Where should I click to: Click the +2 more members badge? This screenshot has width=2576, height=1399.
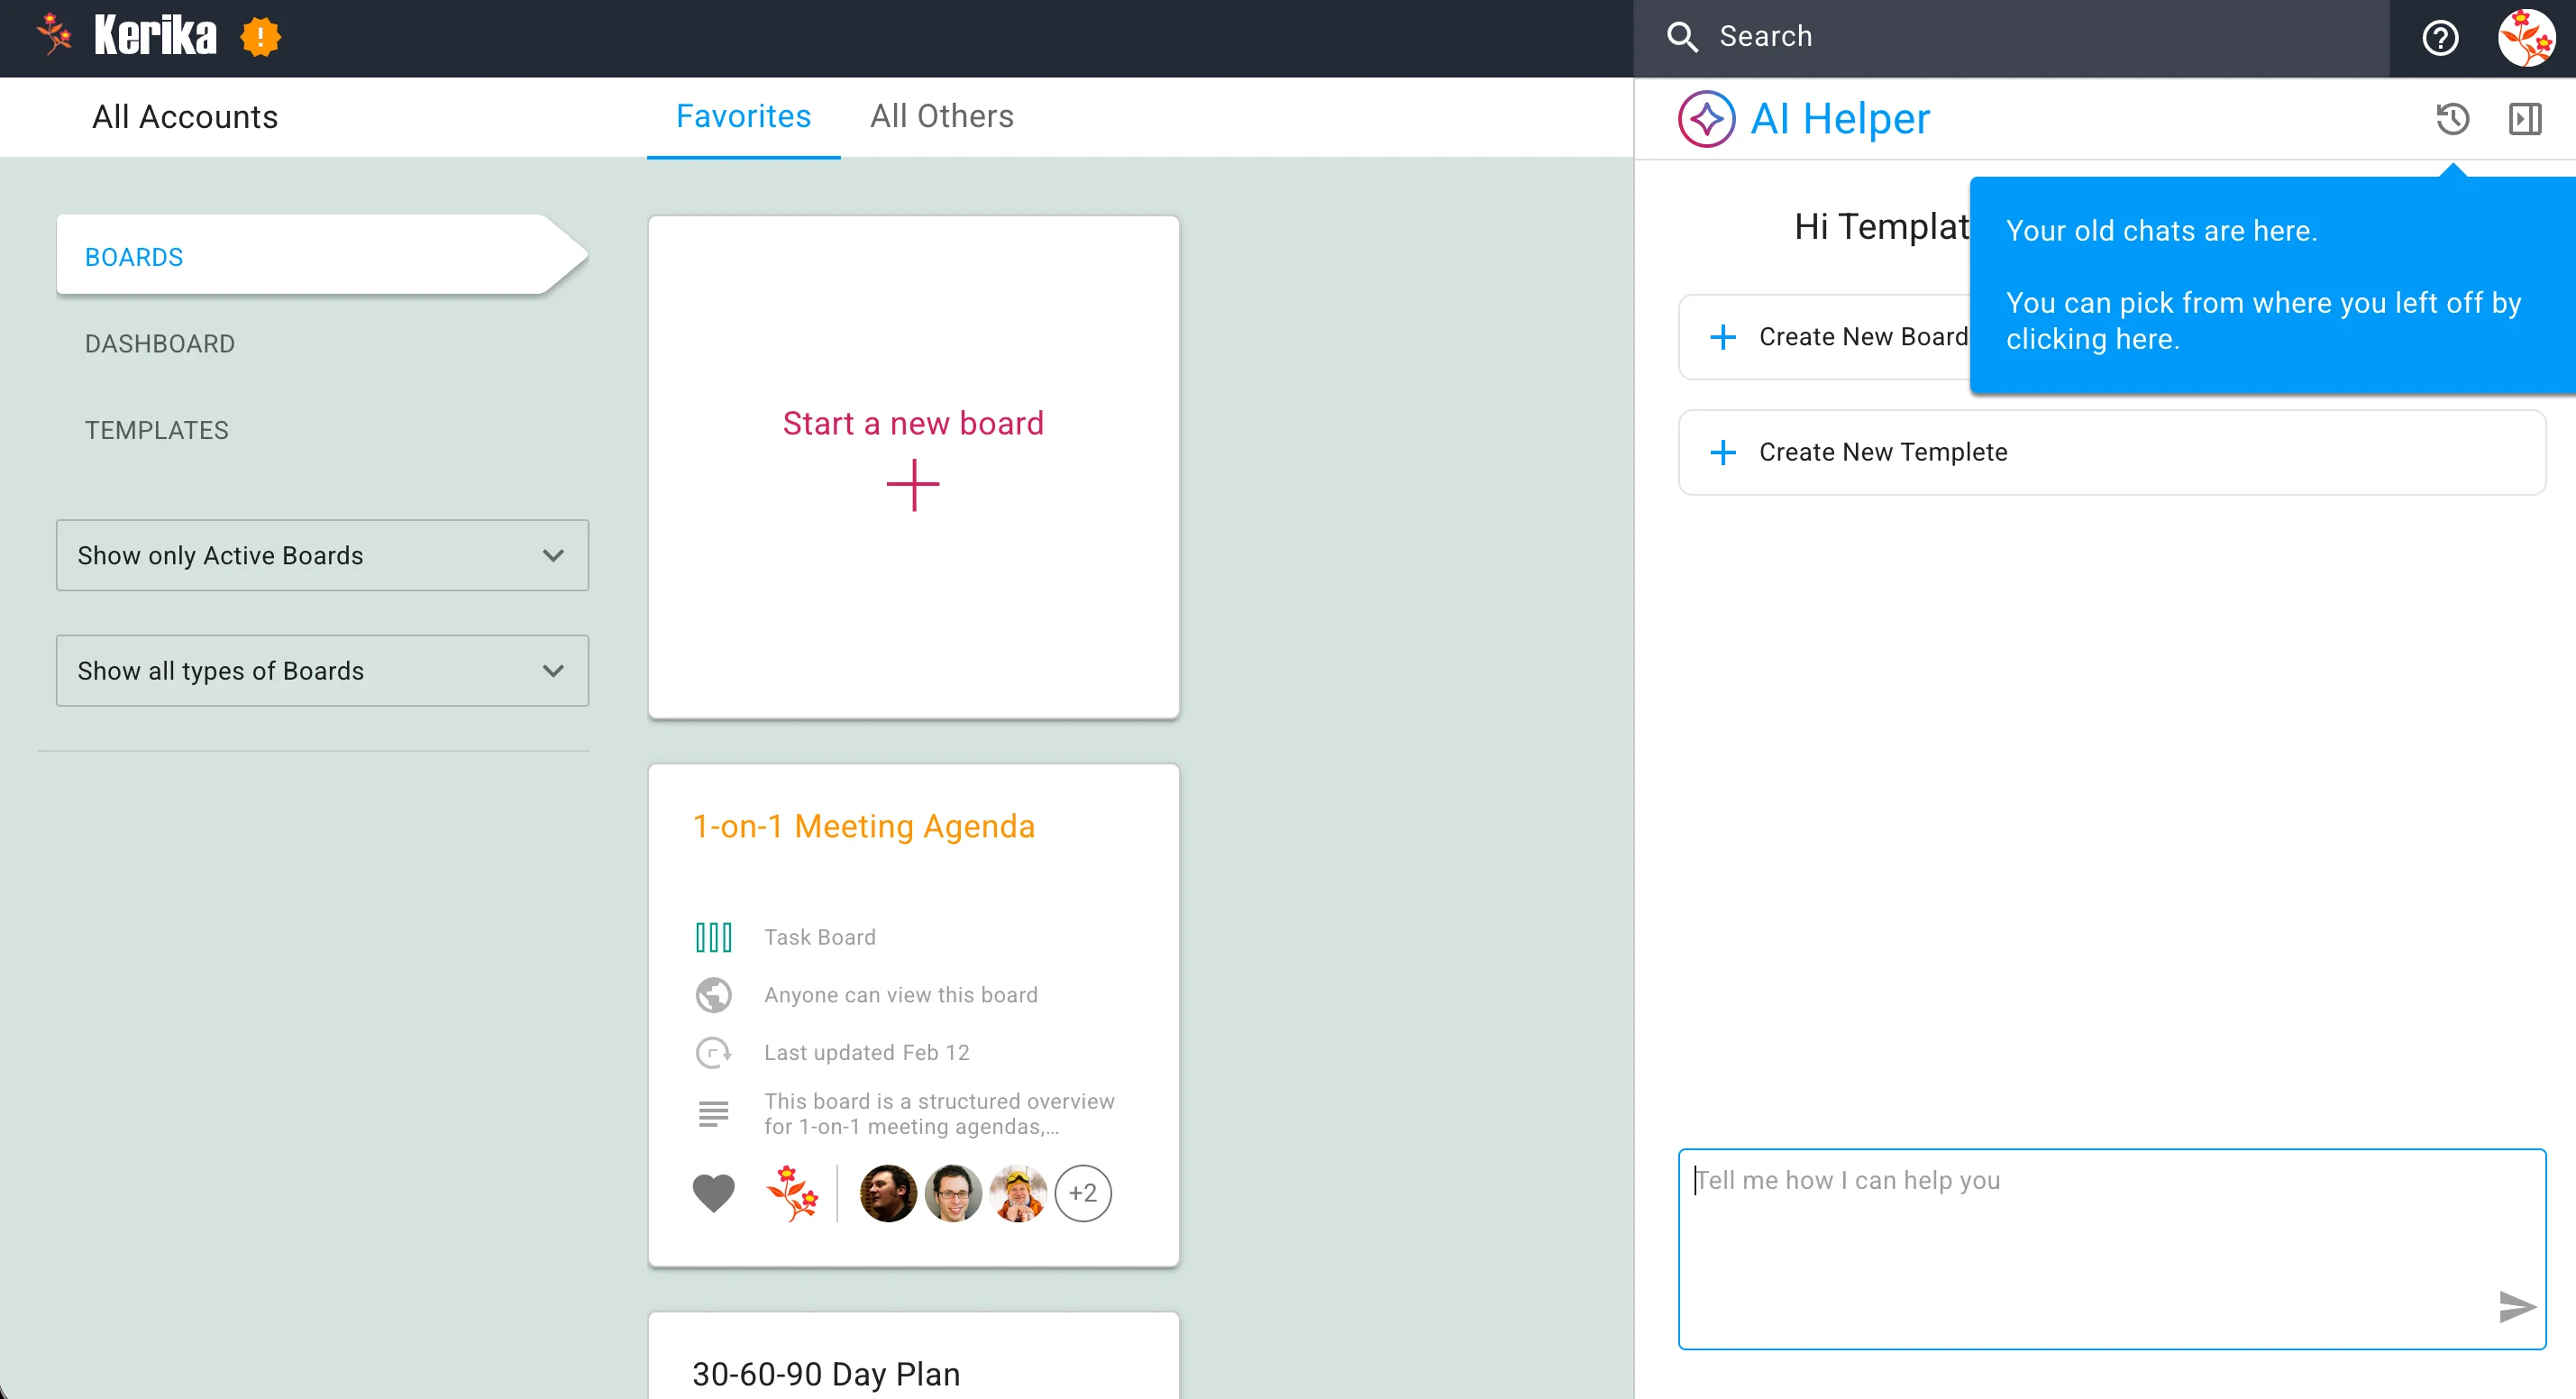click(x=1083, y=1193)
